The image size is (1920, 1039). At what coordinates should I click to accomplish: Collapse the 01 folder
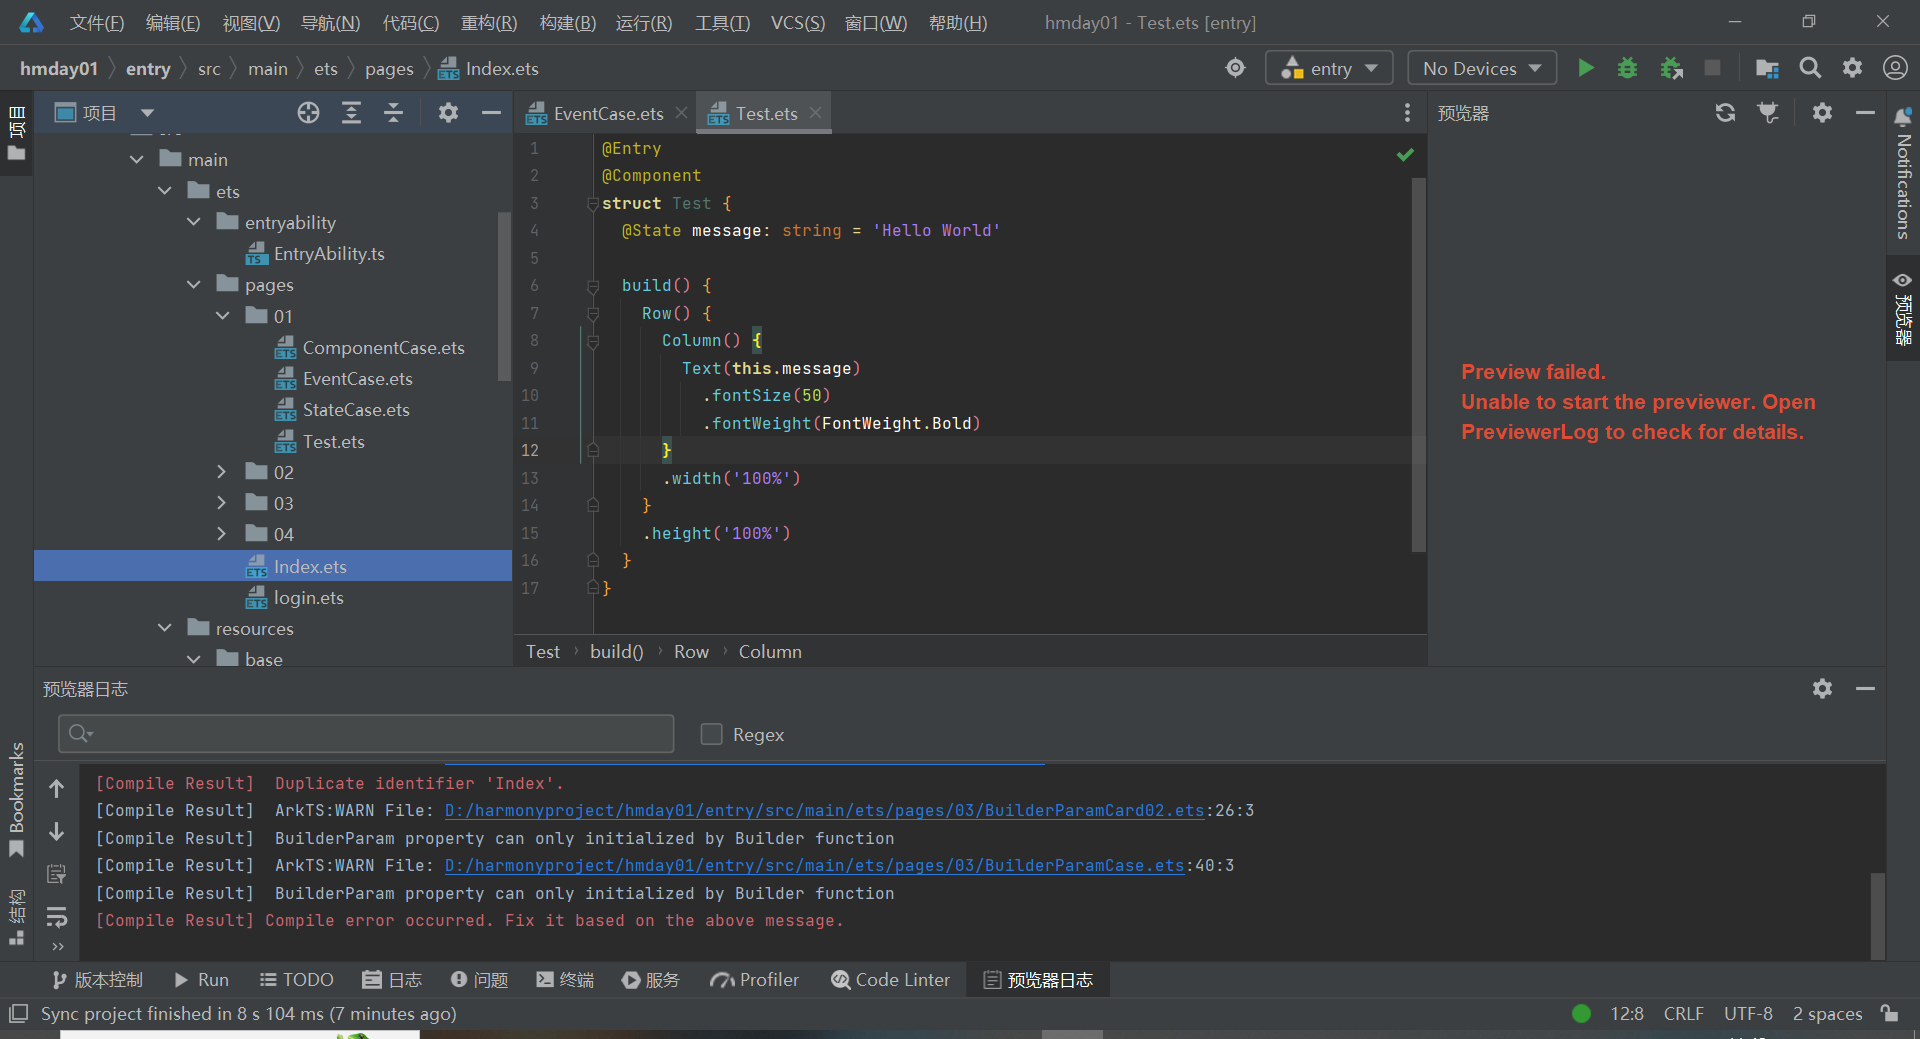pyautogui.click(x=223, y=316)
